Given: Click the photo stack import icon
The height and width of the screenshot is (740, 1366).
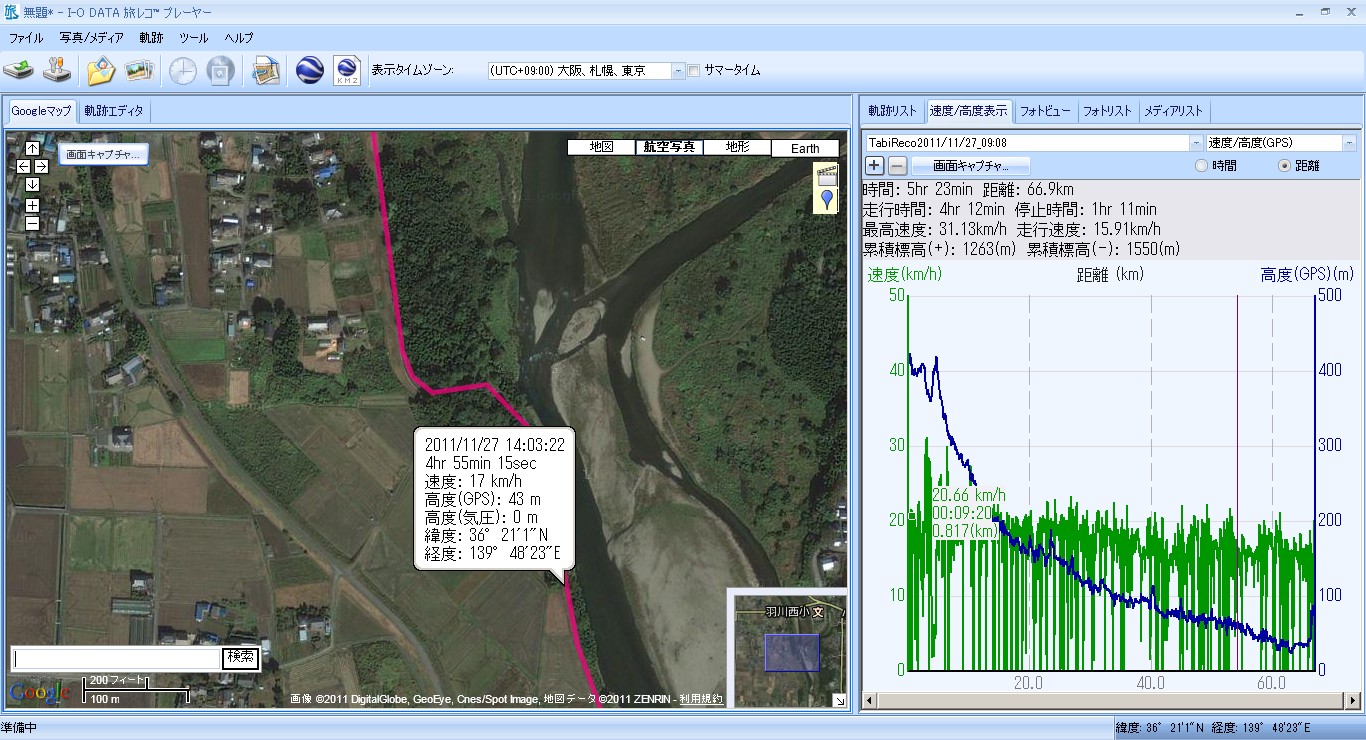Looking at the screenshot, I should coord(138,71).
